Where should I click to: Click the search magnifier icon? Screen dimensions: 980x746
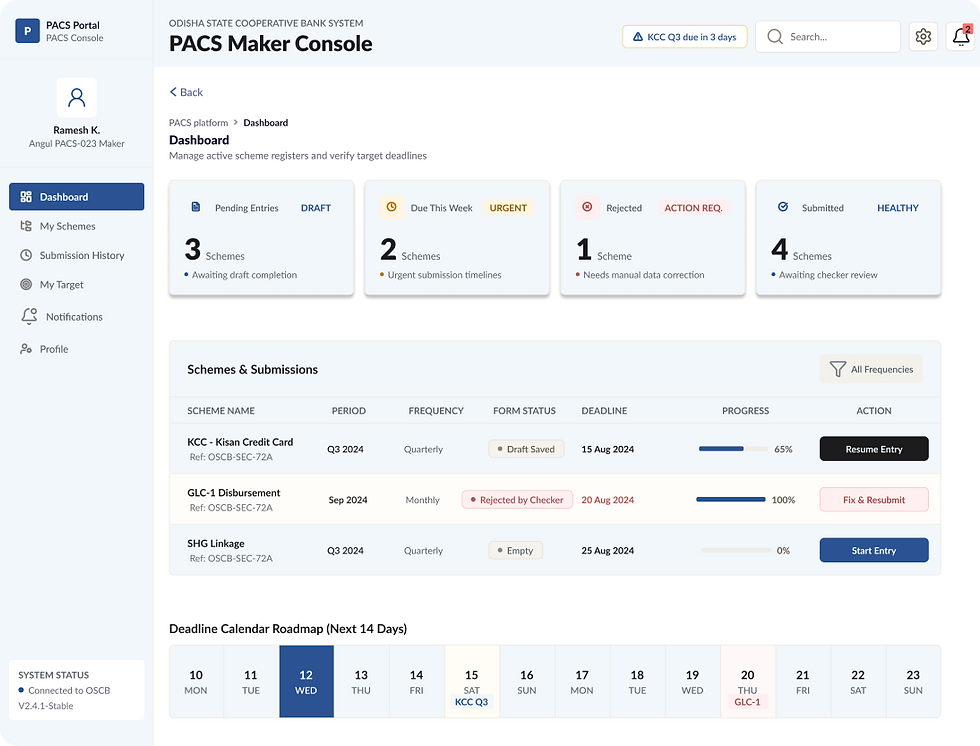(774, 37)
